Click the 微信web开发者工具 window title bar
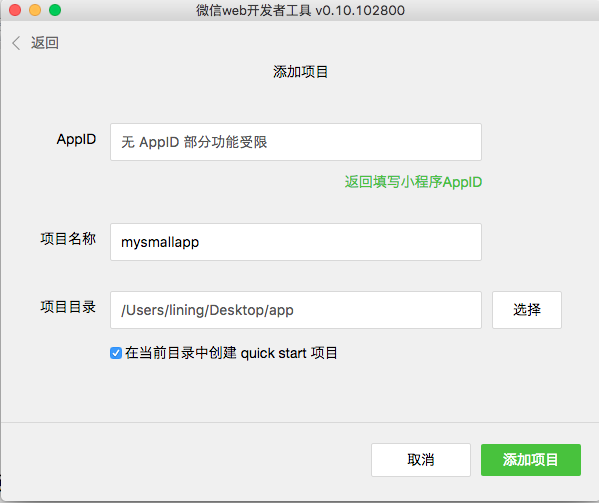 (x=300, y=10)
